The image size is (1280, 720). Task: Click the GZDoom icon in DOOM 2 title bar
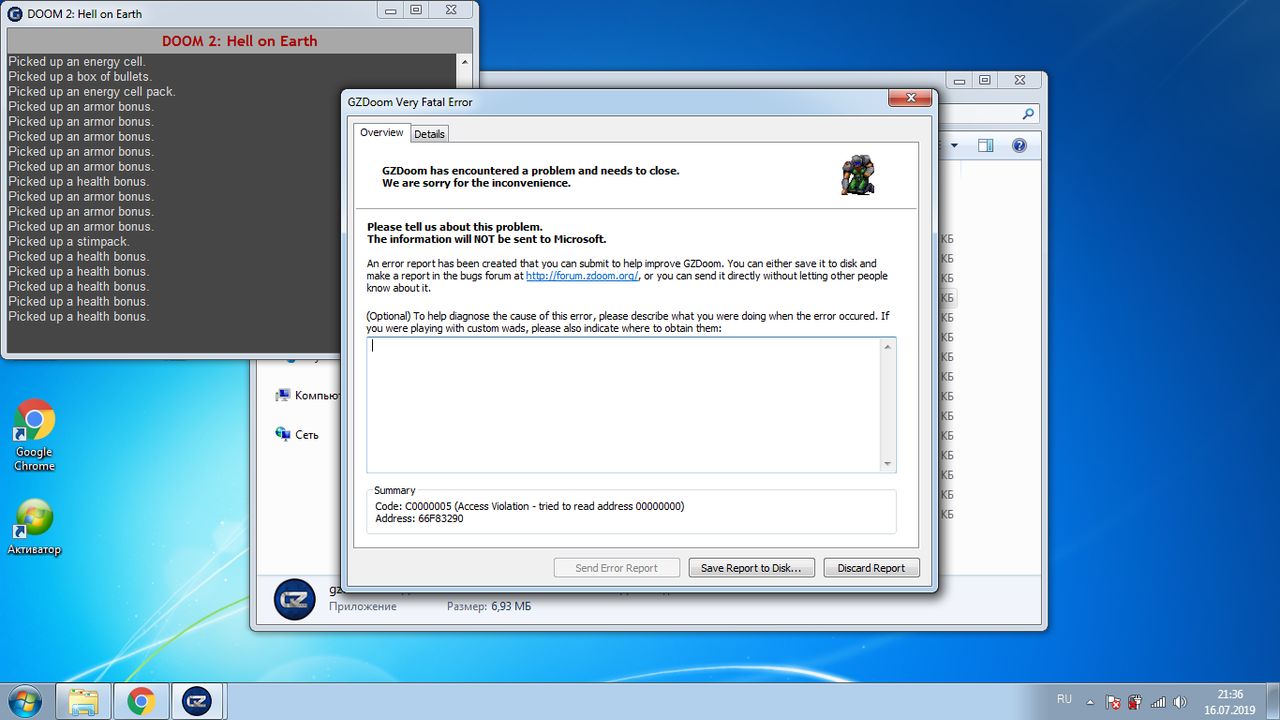click(x=15, y=13)
